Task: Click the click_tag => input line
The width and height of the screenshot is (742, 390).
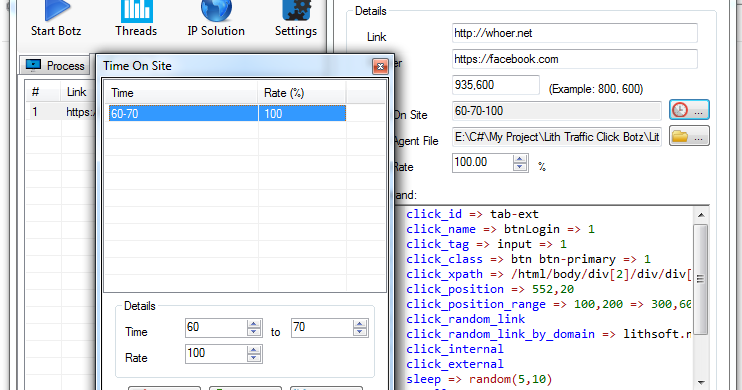Action: (486, 245)
